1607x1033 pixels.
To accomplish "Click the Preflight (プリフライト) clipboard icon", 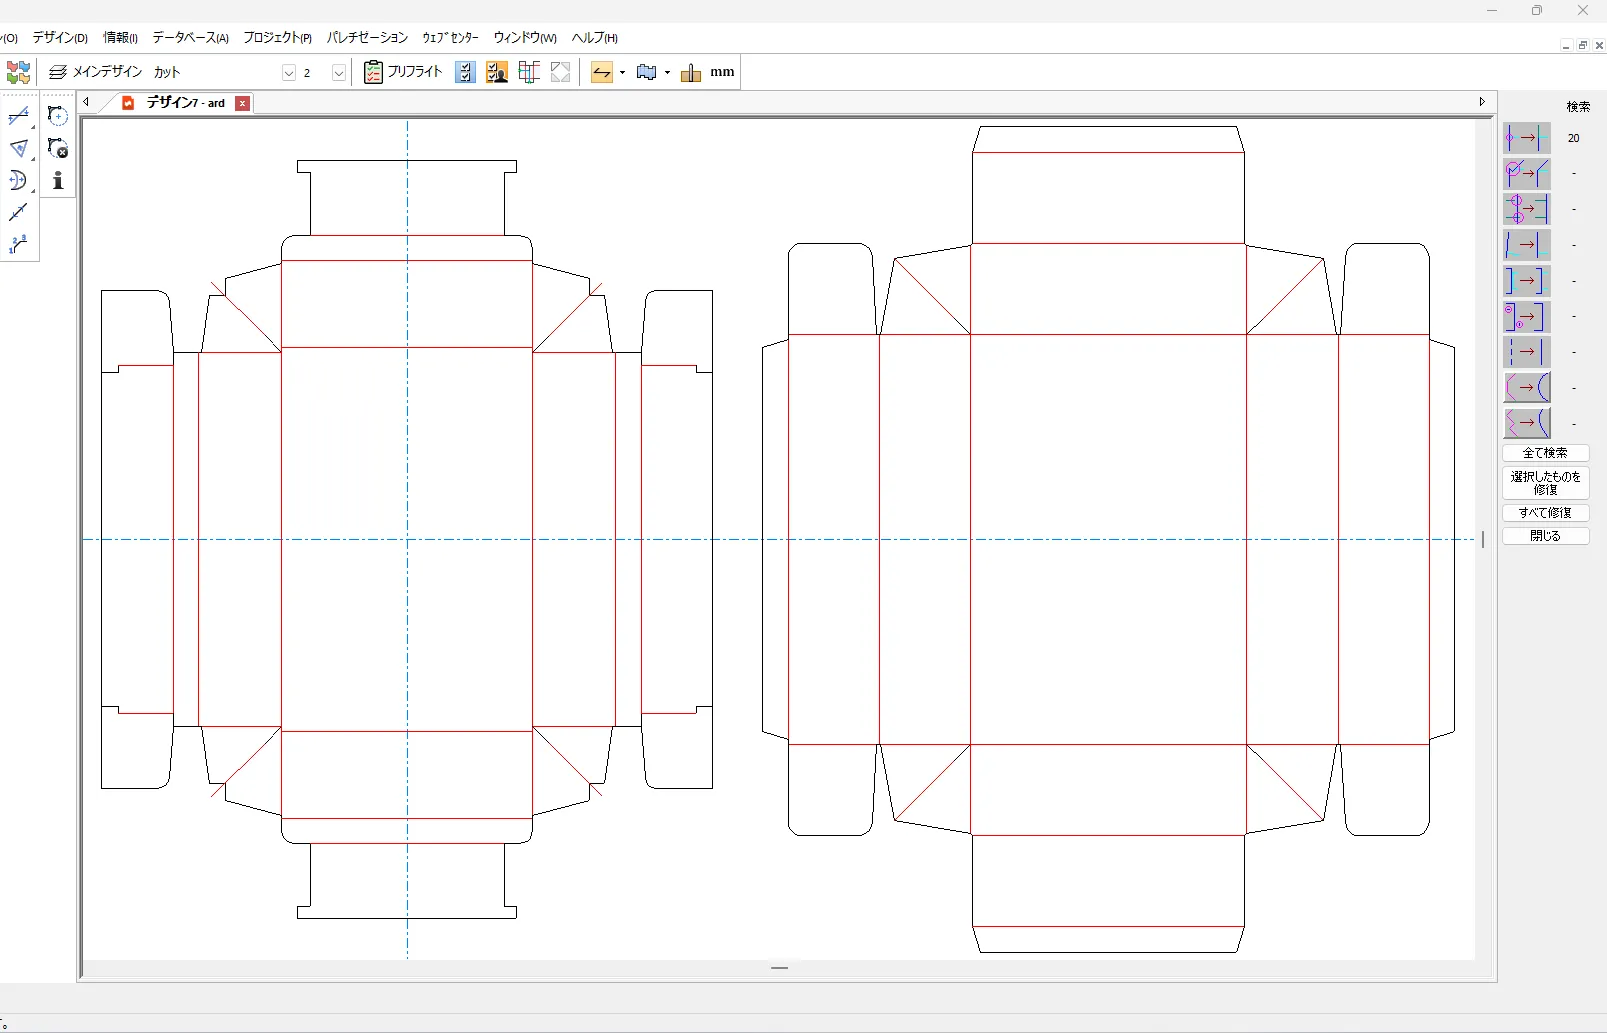I will point(373,72).
